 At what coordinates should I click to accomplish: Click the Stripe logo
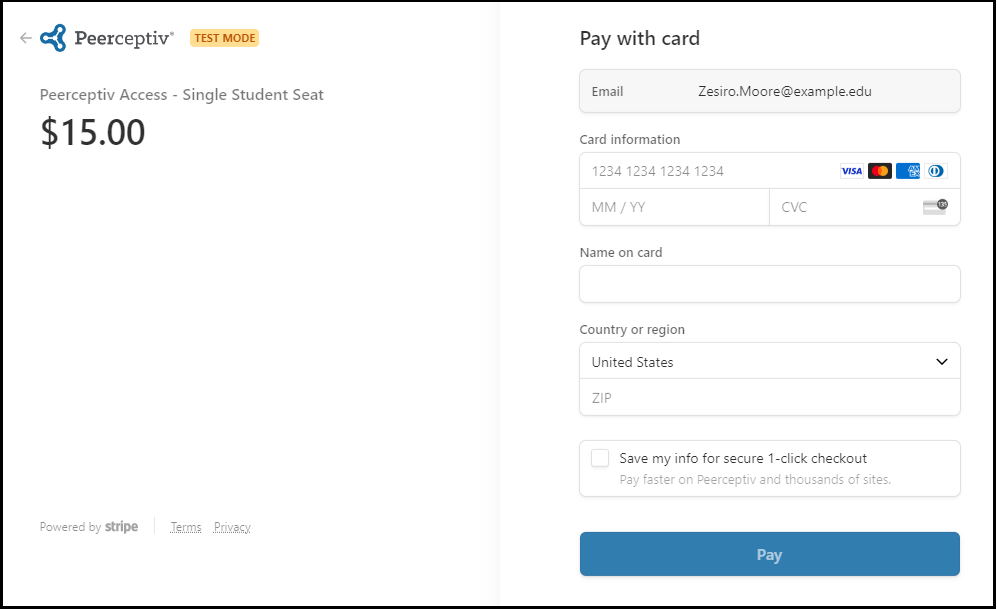tap(121, 527)
